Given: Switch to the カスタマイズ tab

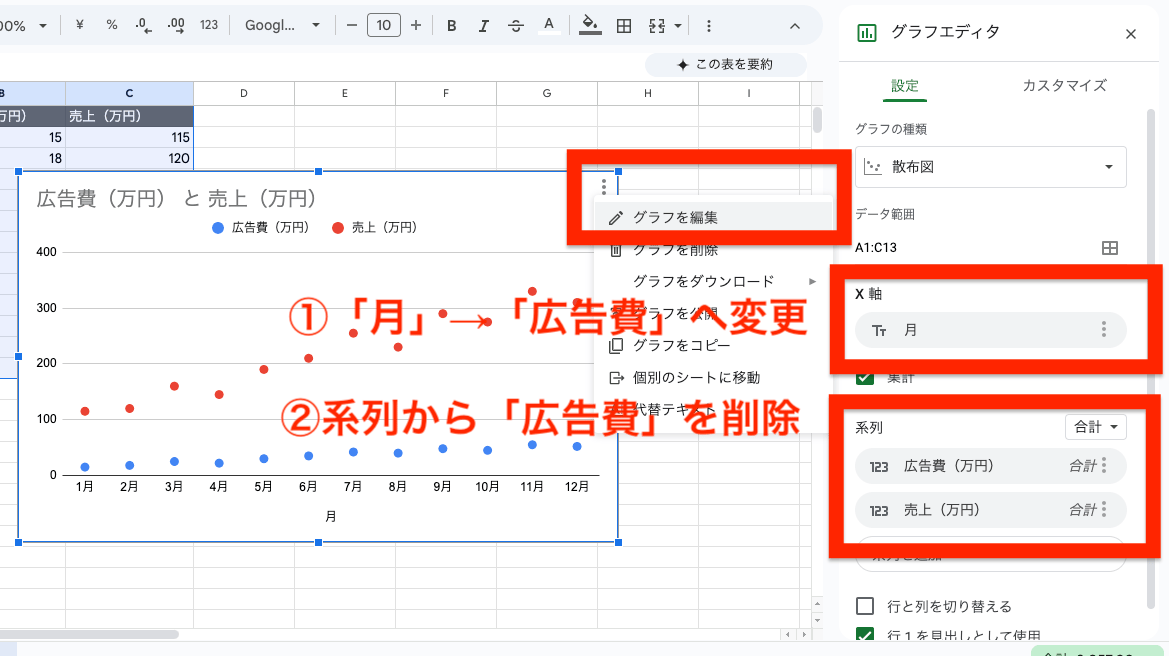Looking at the screenshot, I should [x=1064, y=85].
